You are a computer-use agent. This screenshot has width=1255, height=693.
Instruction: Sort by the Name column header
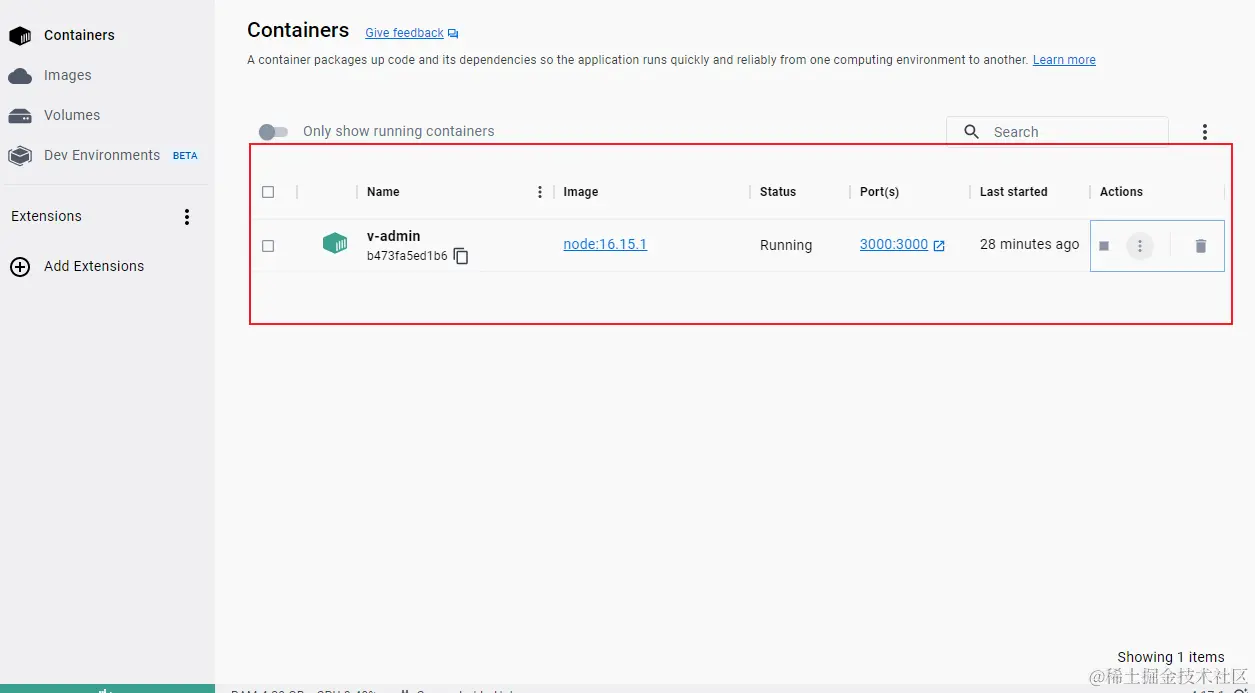pos(383,192)
